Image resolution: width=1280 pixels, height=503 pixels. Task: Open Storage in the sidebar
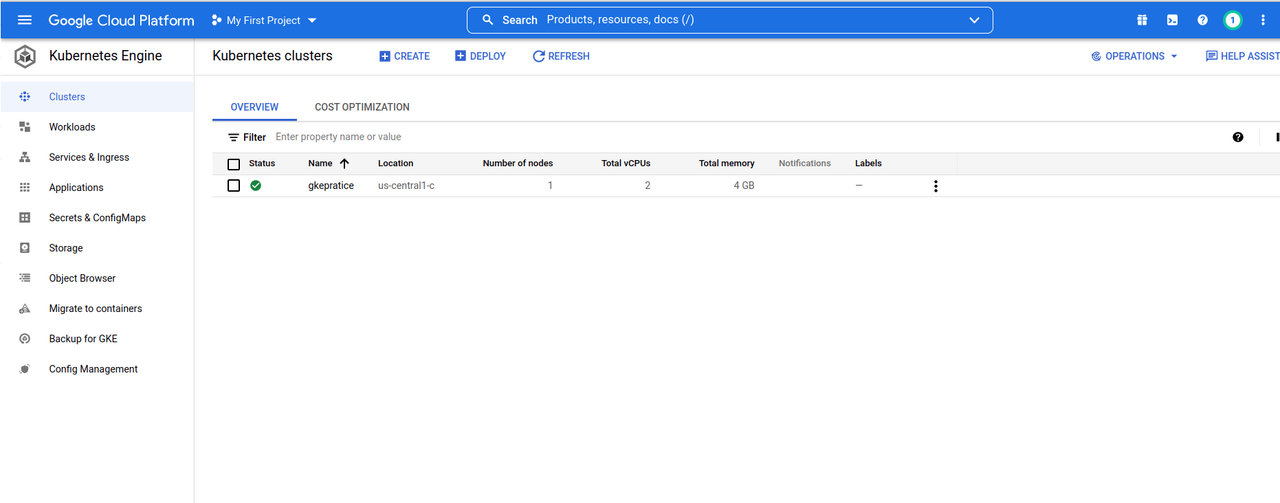click(66, 248)
